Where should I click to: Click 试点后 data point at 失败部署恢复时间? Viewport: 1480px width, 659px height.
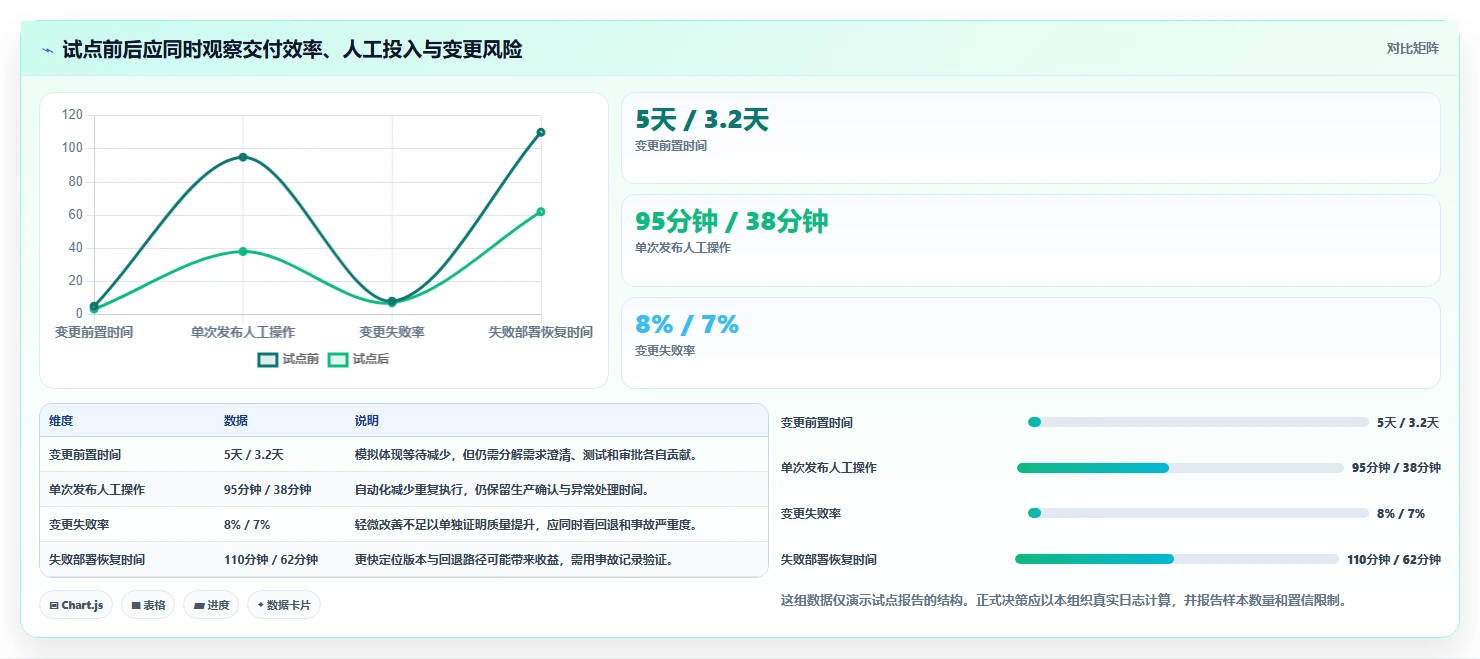[541, 212]
